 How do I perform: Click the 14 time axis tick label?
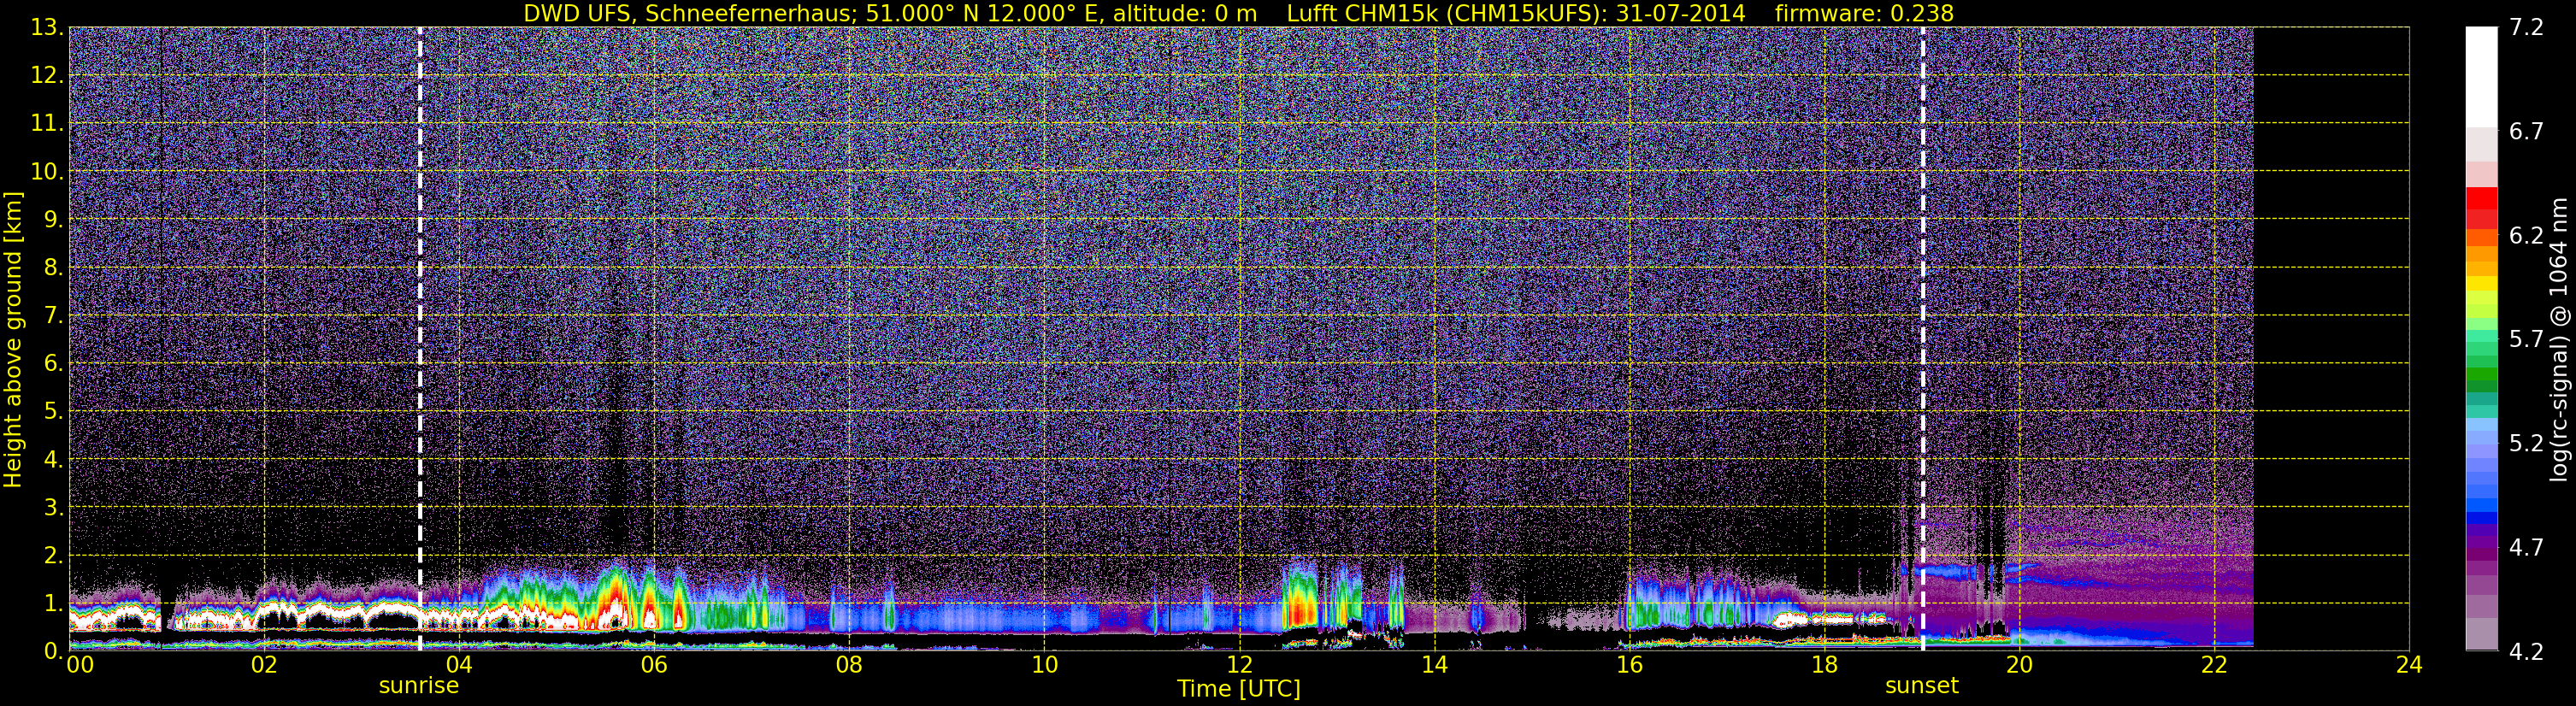pyautogui.click(x=1434, y=665)
